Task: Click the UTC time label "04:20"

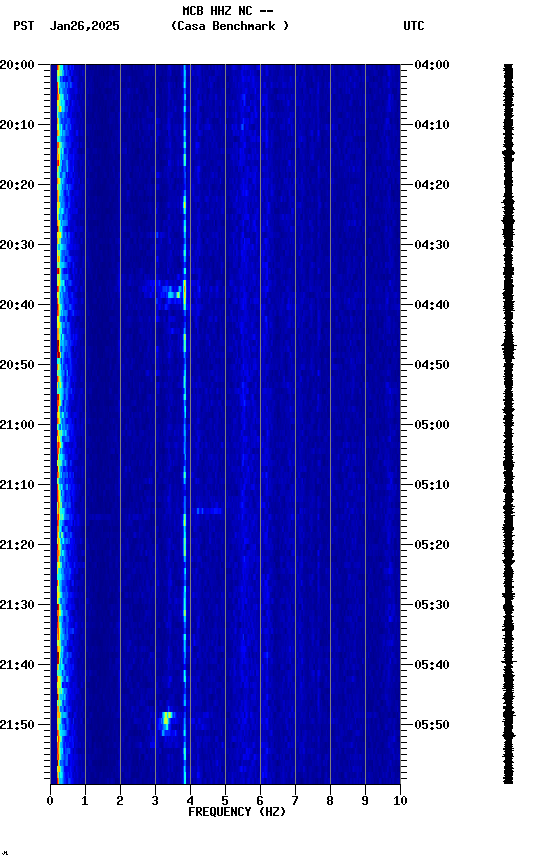Action: [x=432, y=185]
